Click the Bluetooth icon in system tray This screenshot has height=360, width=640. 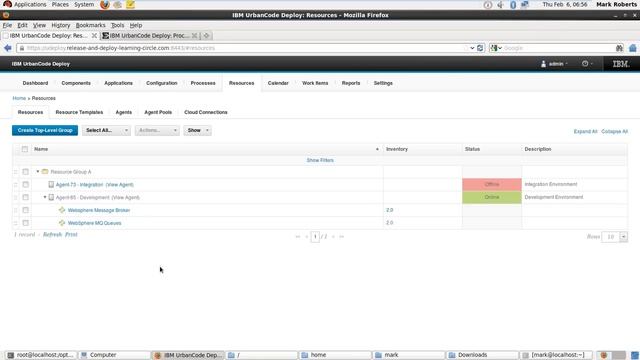click(513, 5)
